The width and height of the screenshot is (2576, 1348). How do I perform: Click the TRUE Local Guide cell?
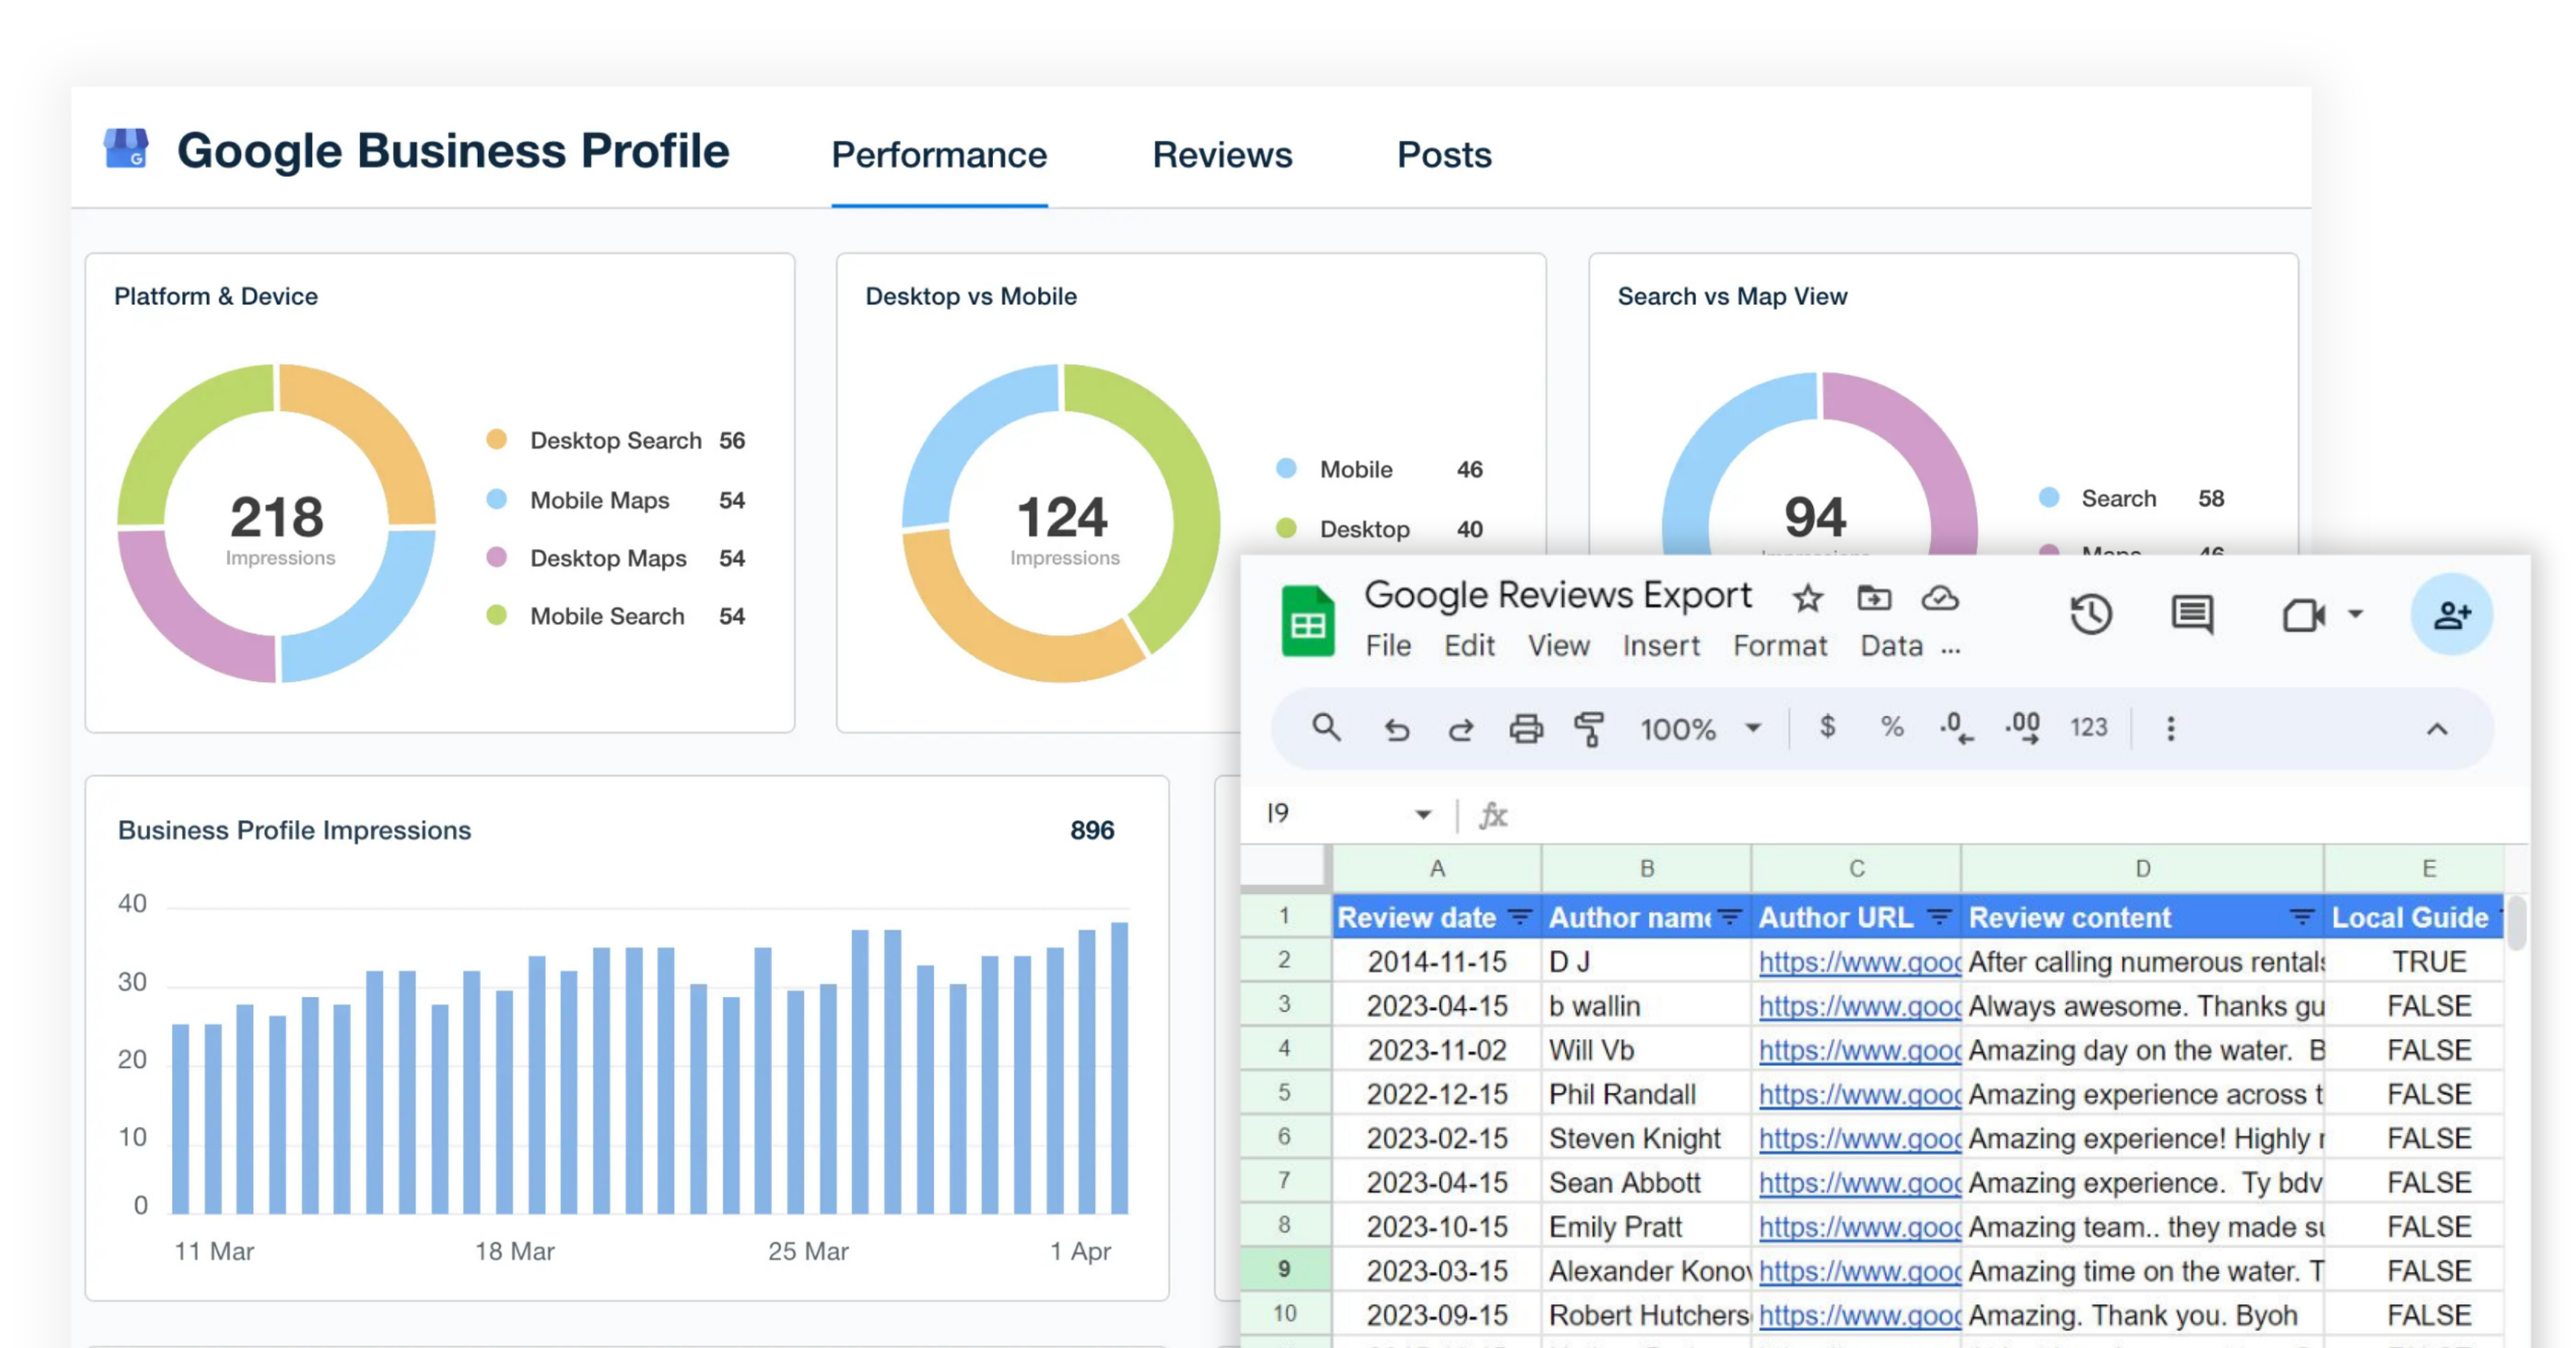tap(2429, 962)
